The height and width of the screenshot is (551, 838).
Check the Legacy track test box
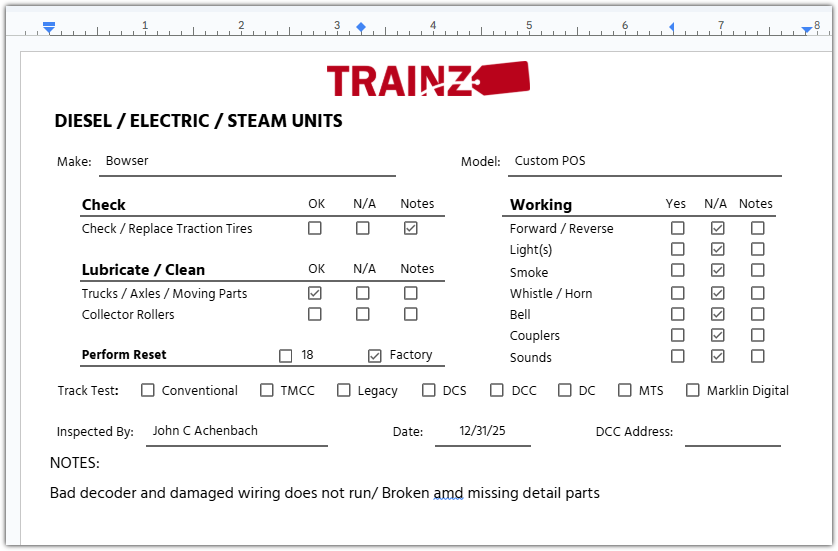(344, 390)
